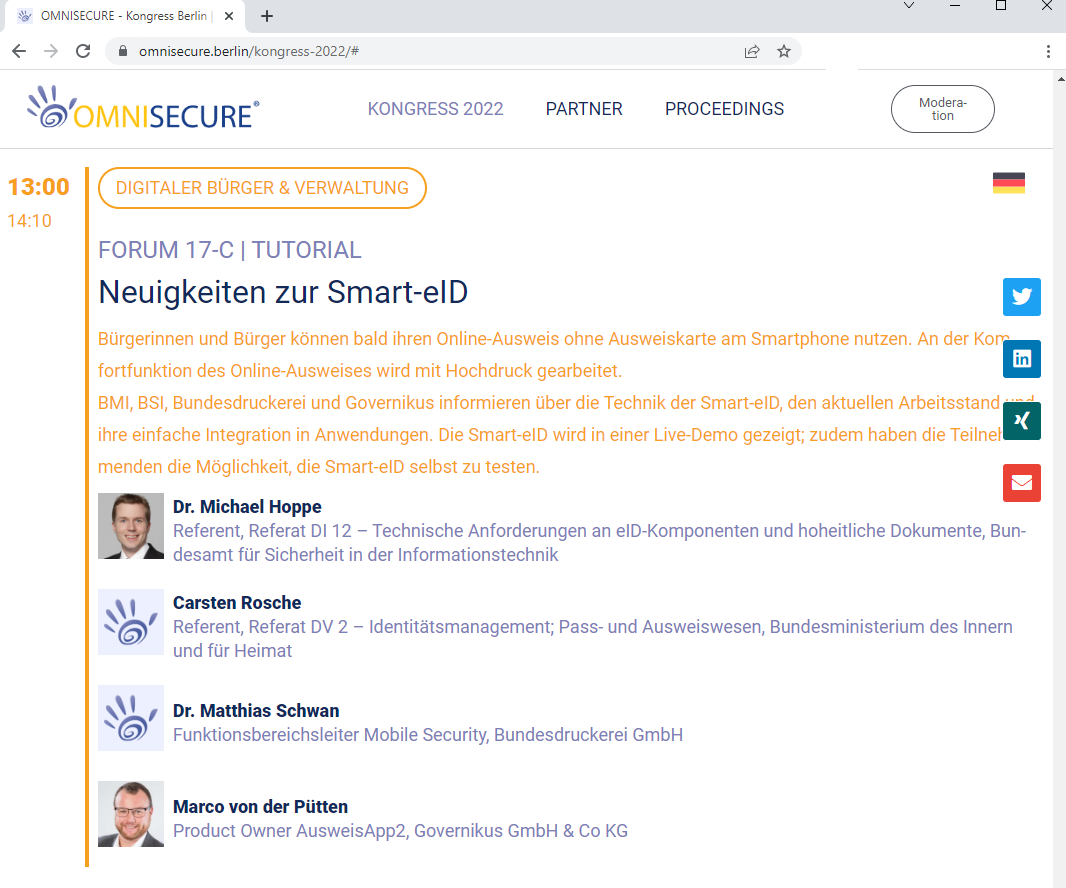Click Marco von der Pütten's photo

[x=131, y=814]
